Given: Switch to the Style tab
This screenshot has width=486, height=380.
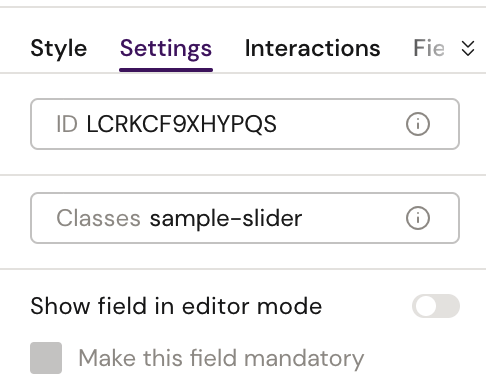Looking at the screenshot, I should (59, 48).
